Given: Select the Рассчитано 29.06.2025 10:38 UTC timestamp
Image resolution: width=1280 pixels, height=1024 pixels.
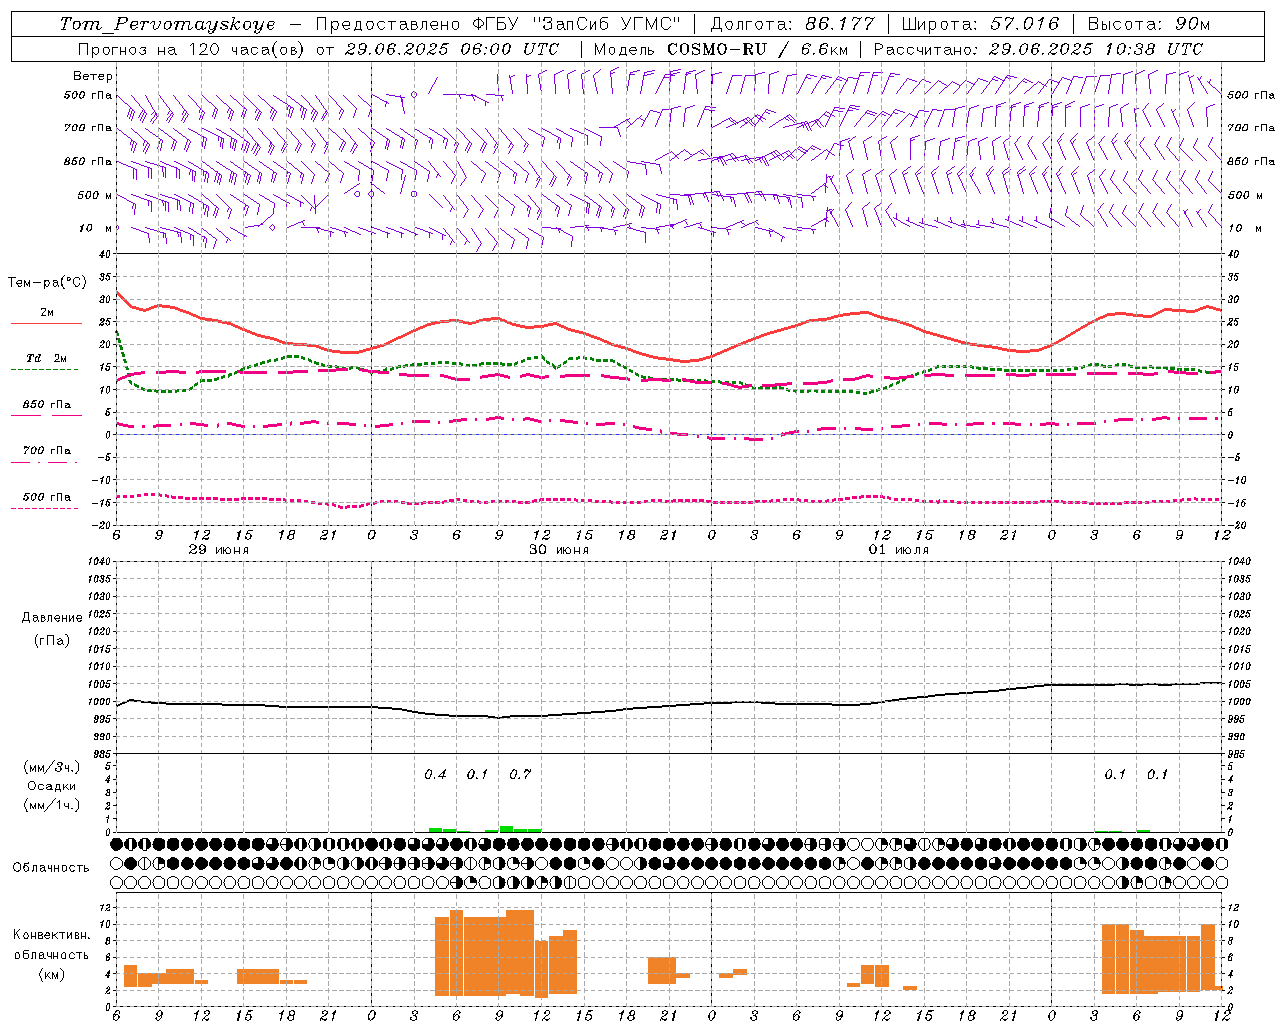Looking at the screenshot, I should click(1038, 49).
